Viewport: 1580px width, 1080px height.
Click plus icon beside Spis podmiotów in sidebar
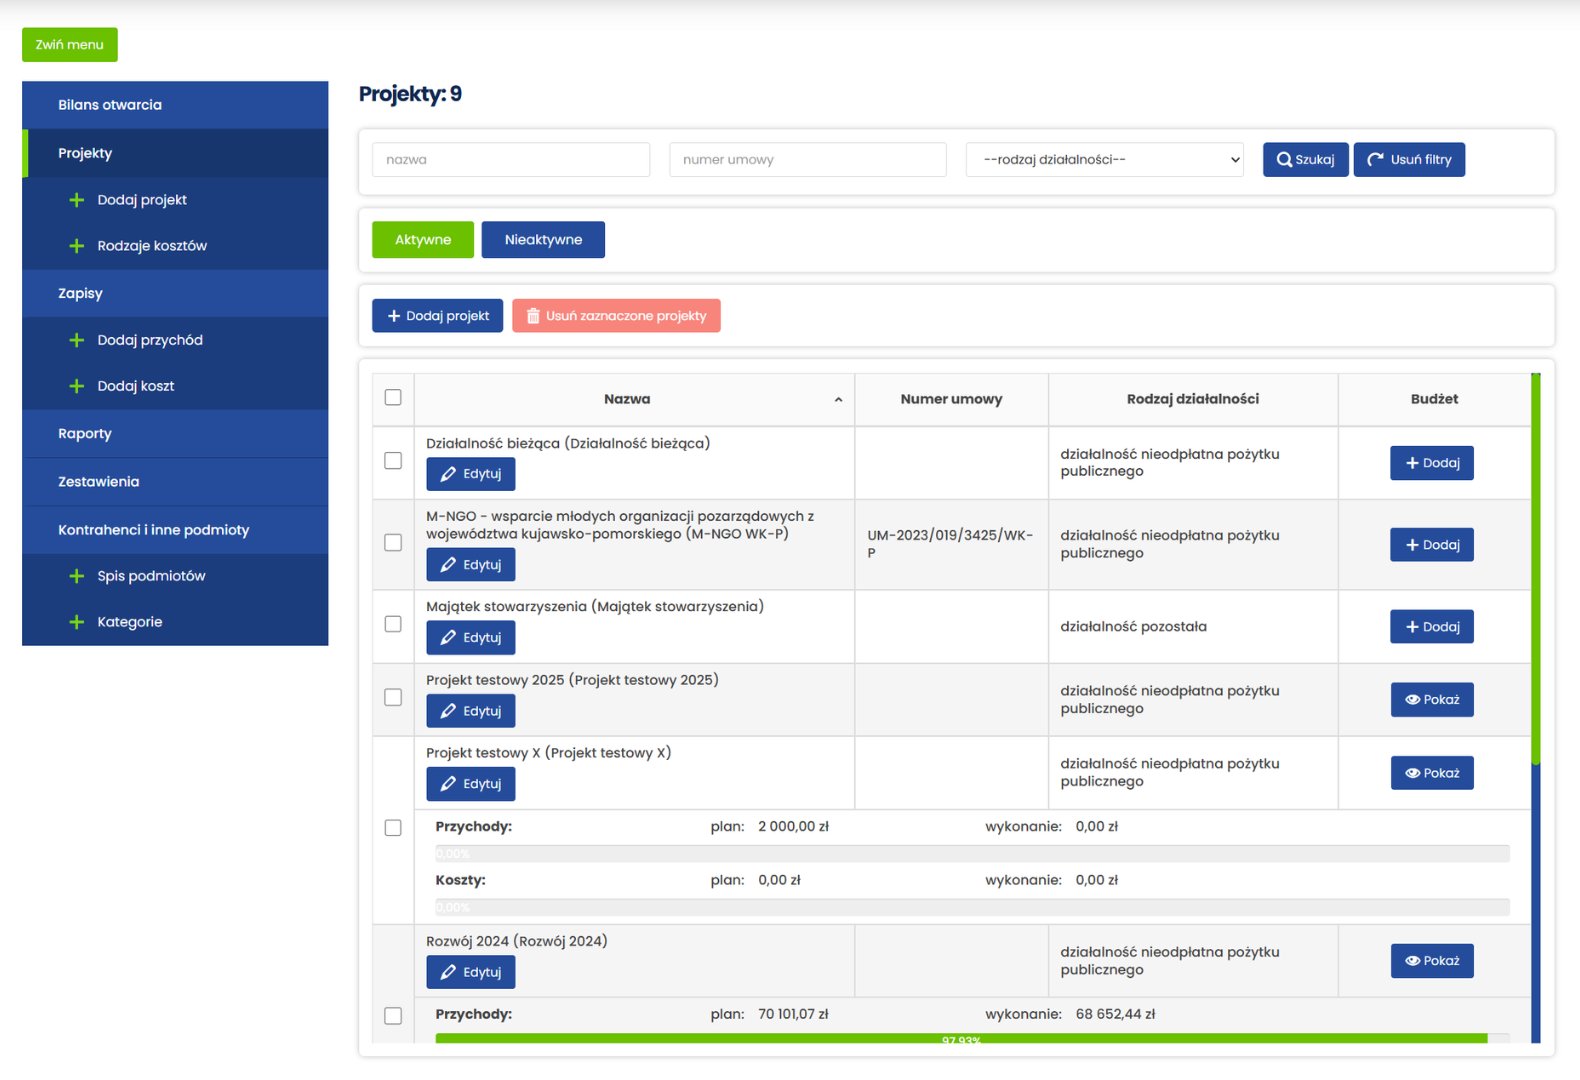pyautogui.click(x=77, y=576)
